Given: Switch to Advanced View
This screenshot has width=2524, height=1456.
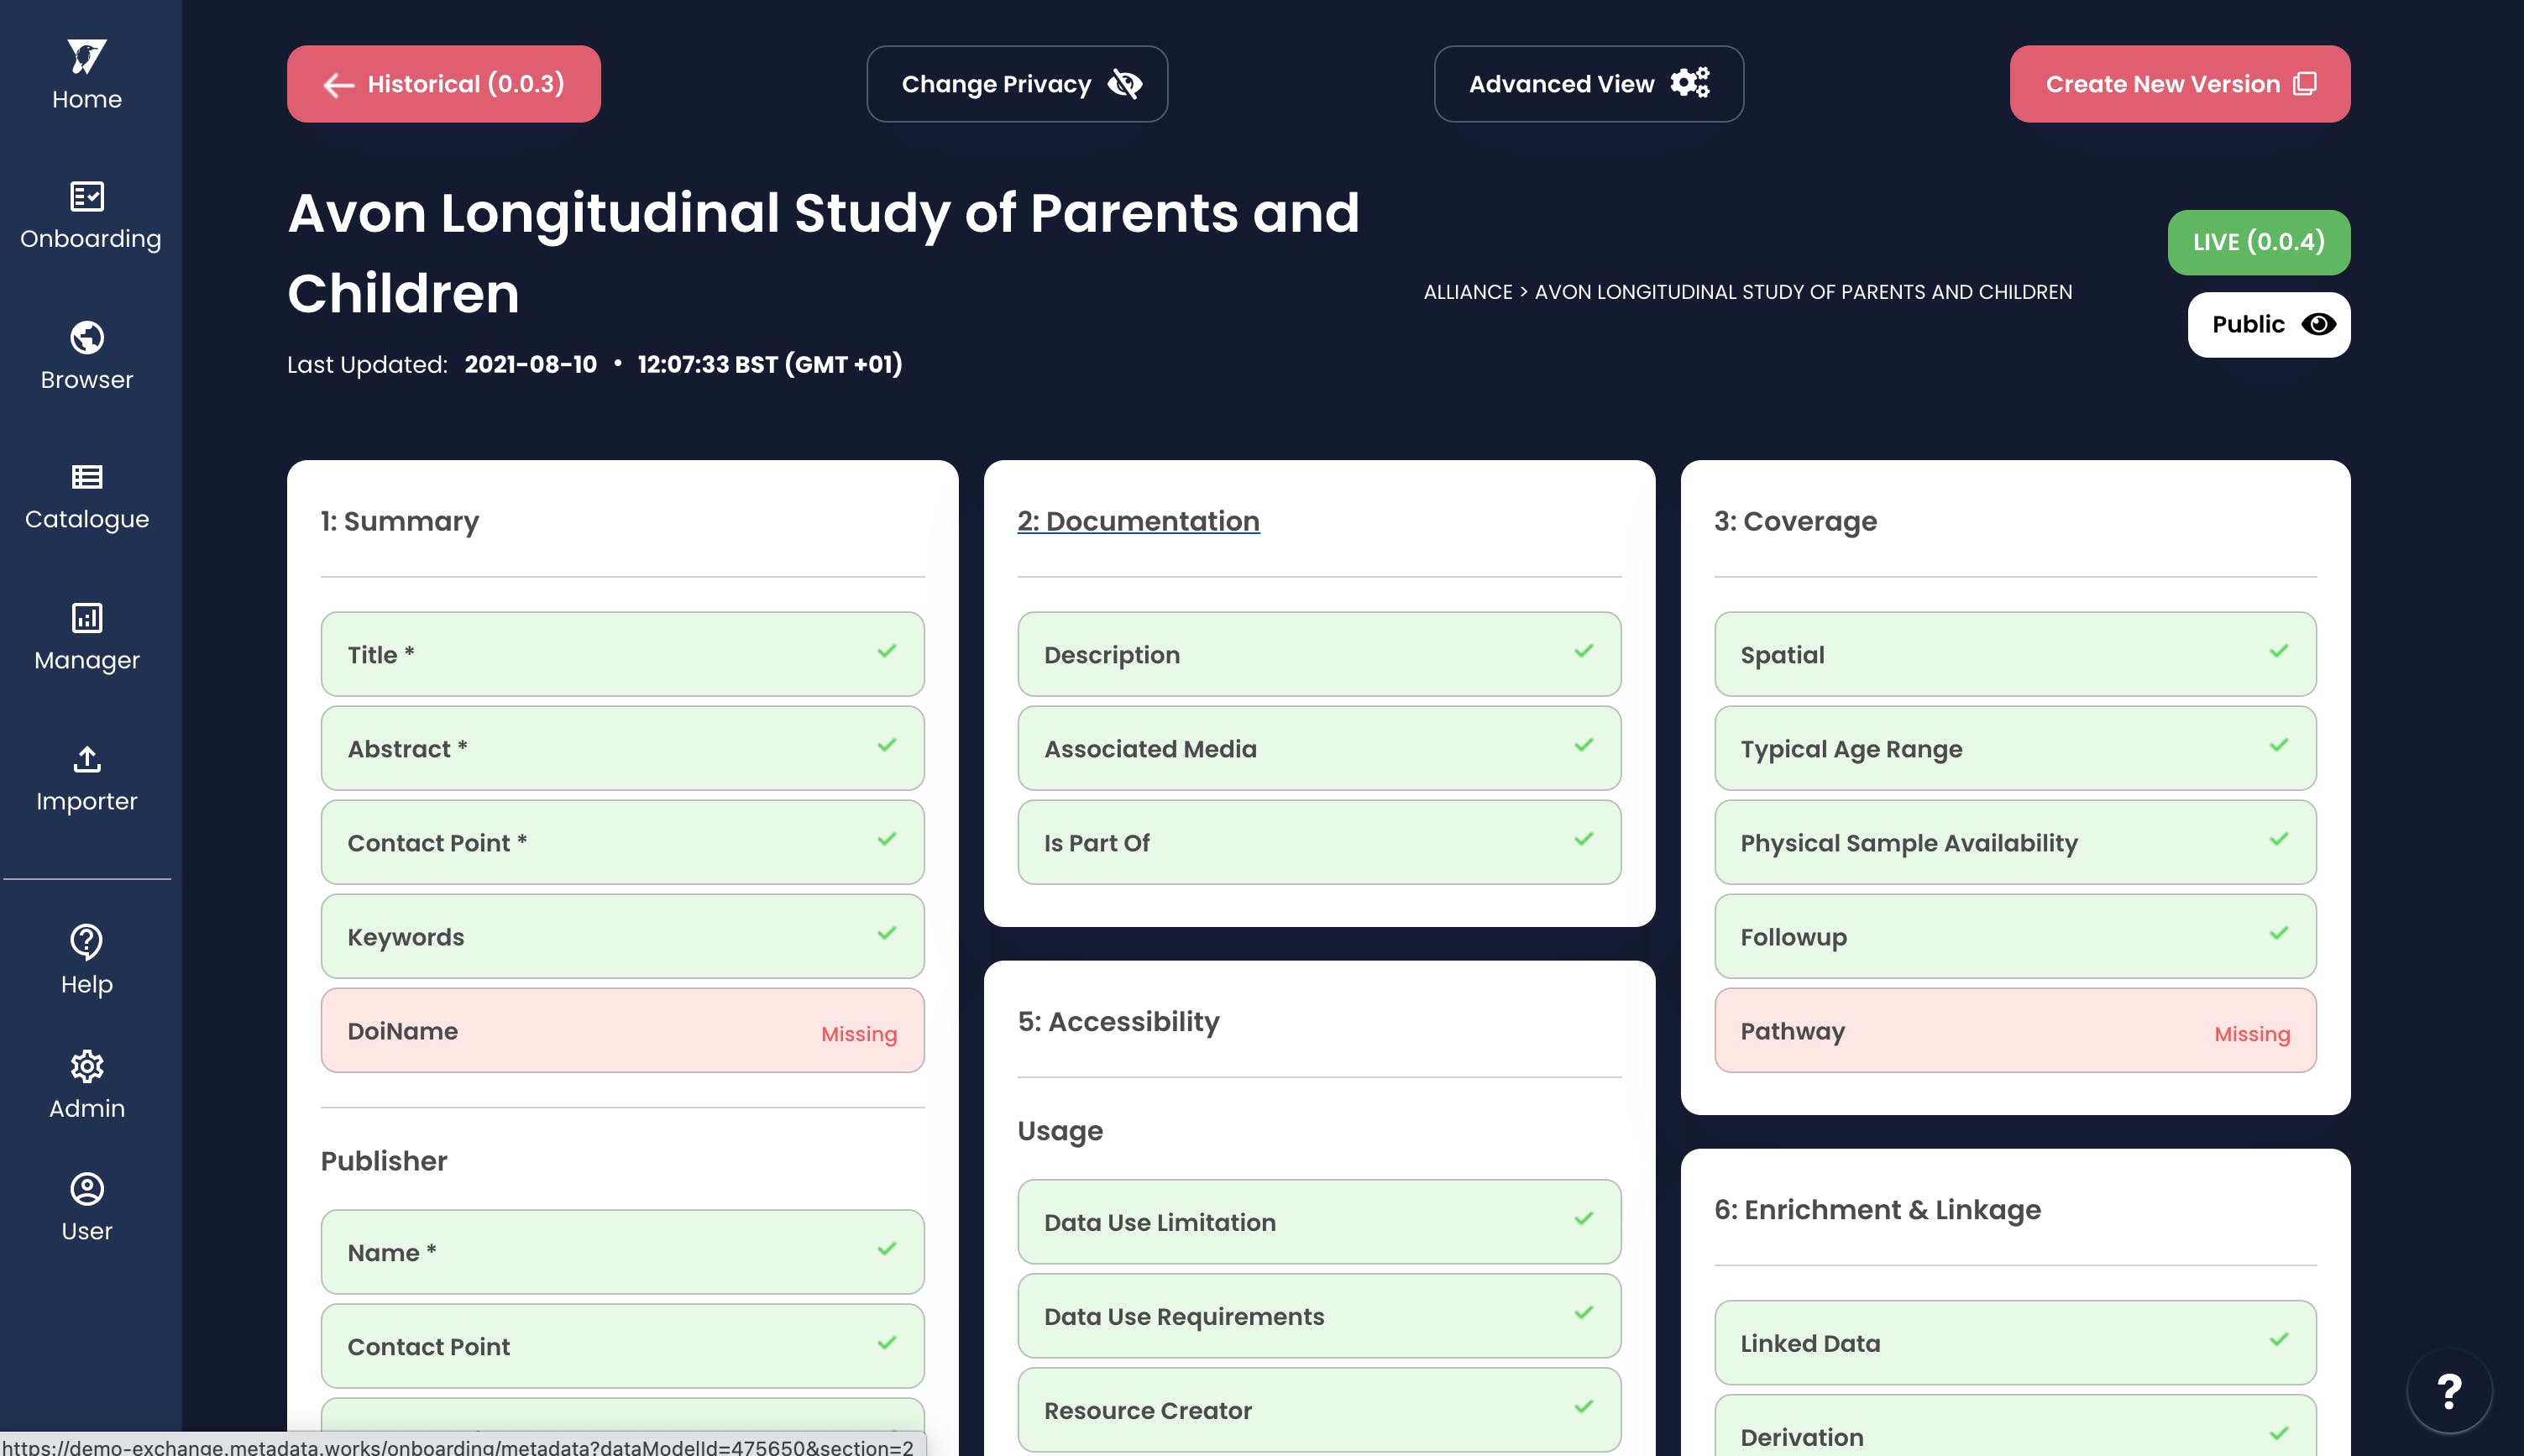Looking at the screenshot, I should [x=1588, y=84].
